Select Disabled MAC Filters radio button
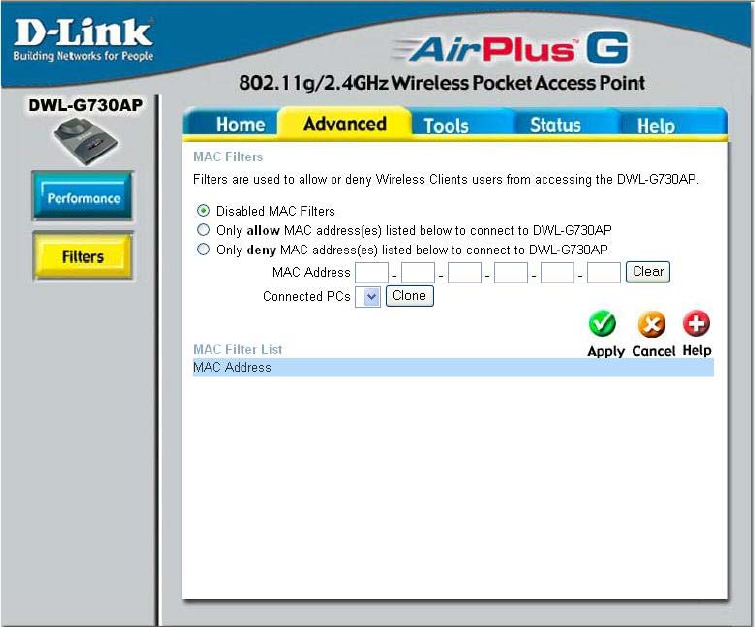 point(204,210)
